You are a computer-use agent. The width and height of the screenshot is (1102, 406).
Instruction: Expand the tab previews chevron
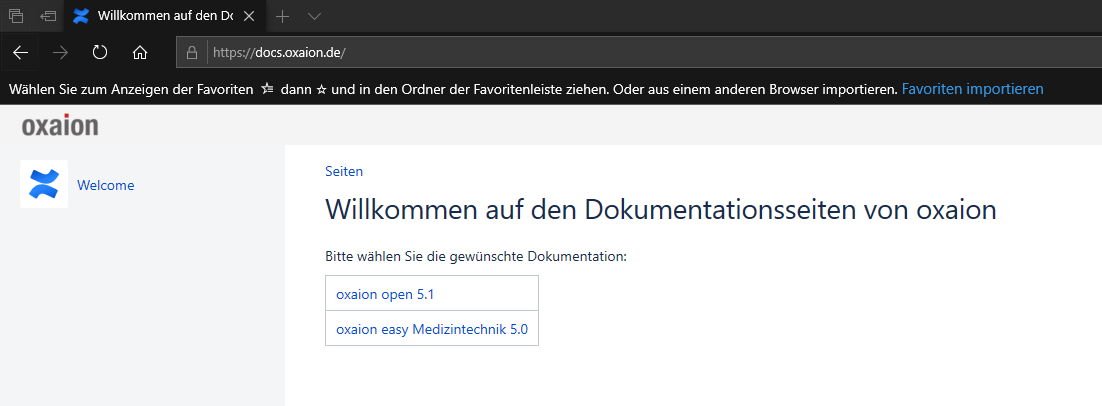click(314, 16)
